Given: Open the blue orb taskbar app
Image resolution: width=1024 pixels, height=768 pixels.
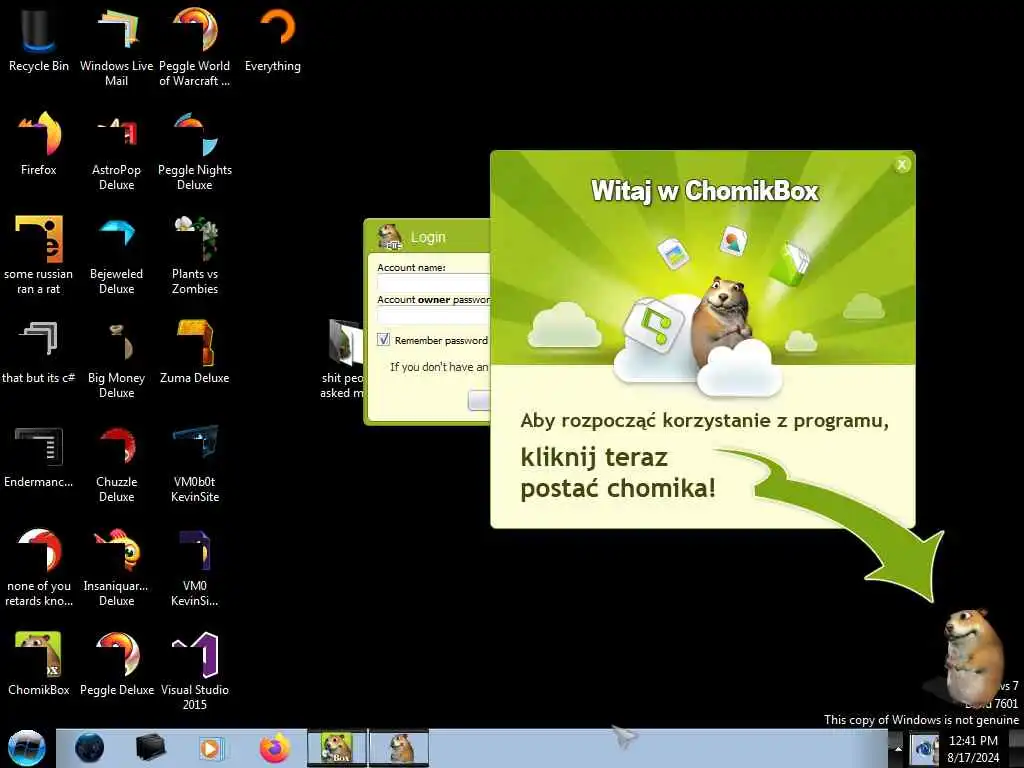Looking at the screenshot, I should pos(89,748).
